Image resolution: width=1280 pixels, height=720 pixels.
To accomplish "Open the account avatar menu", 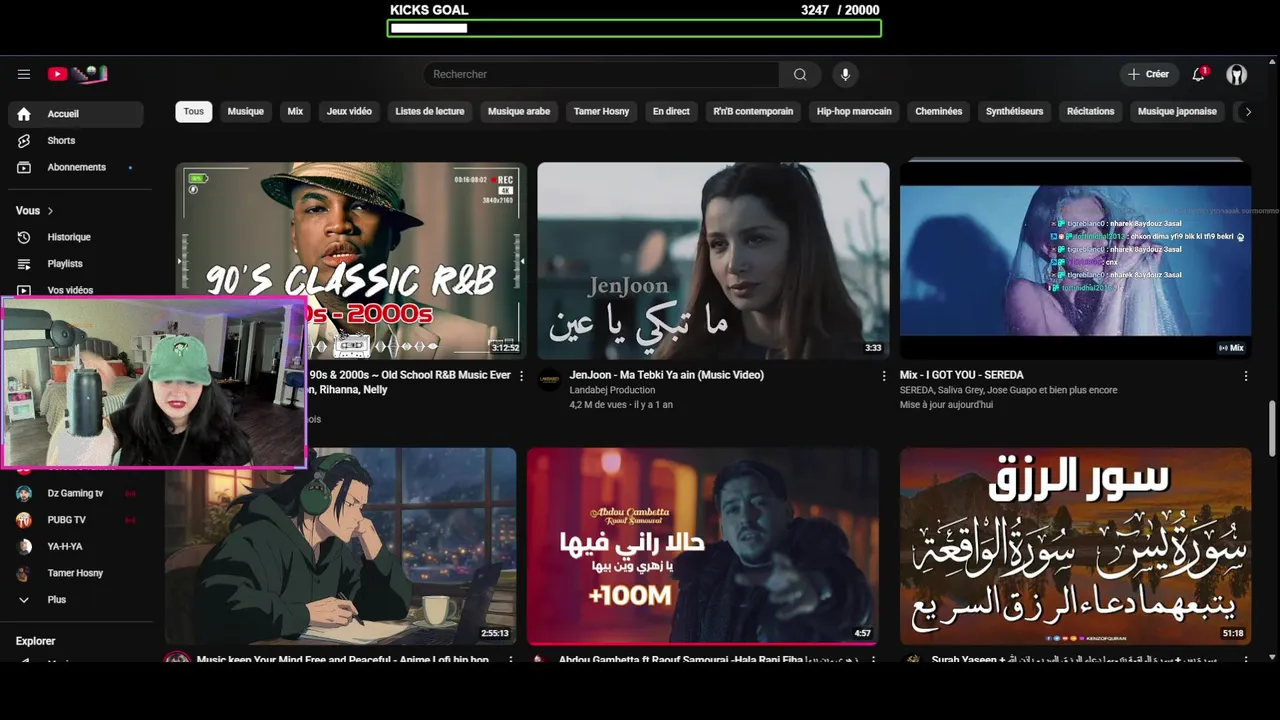I will (1237, 74).
